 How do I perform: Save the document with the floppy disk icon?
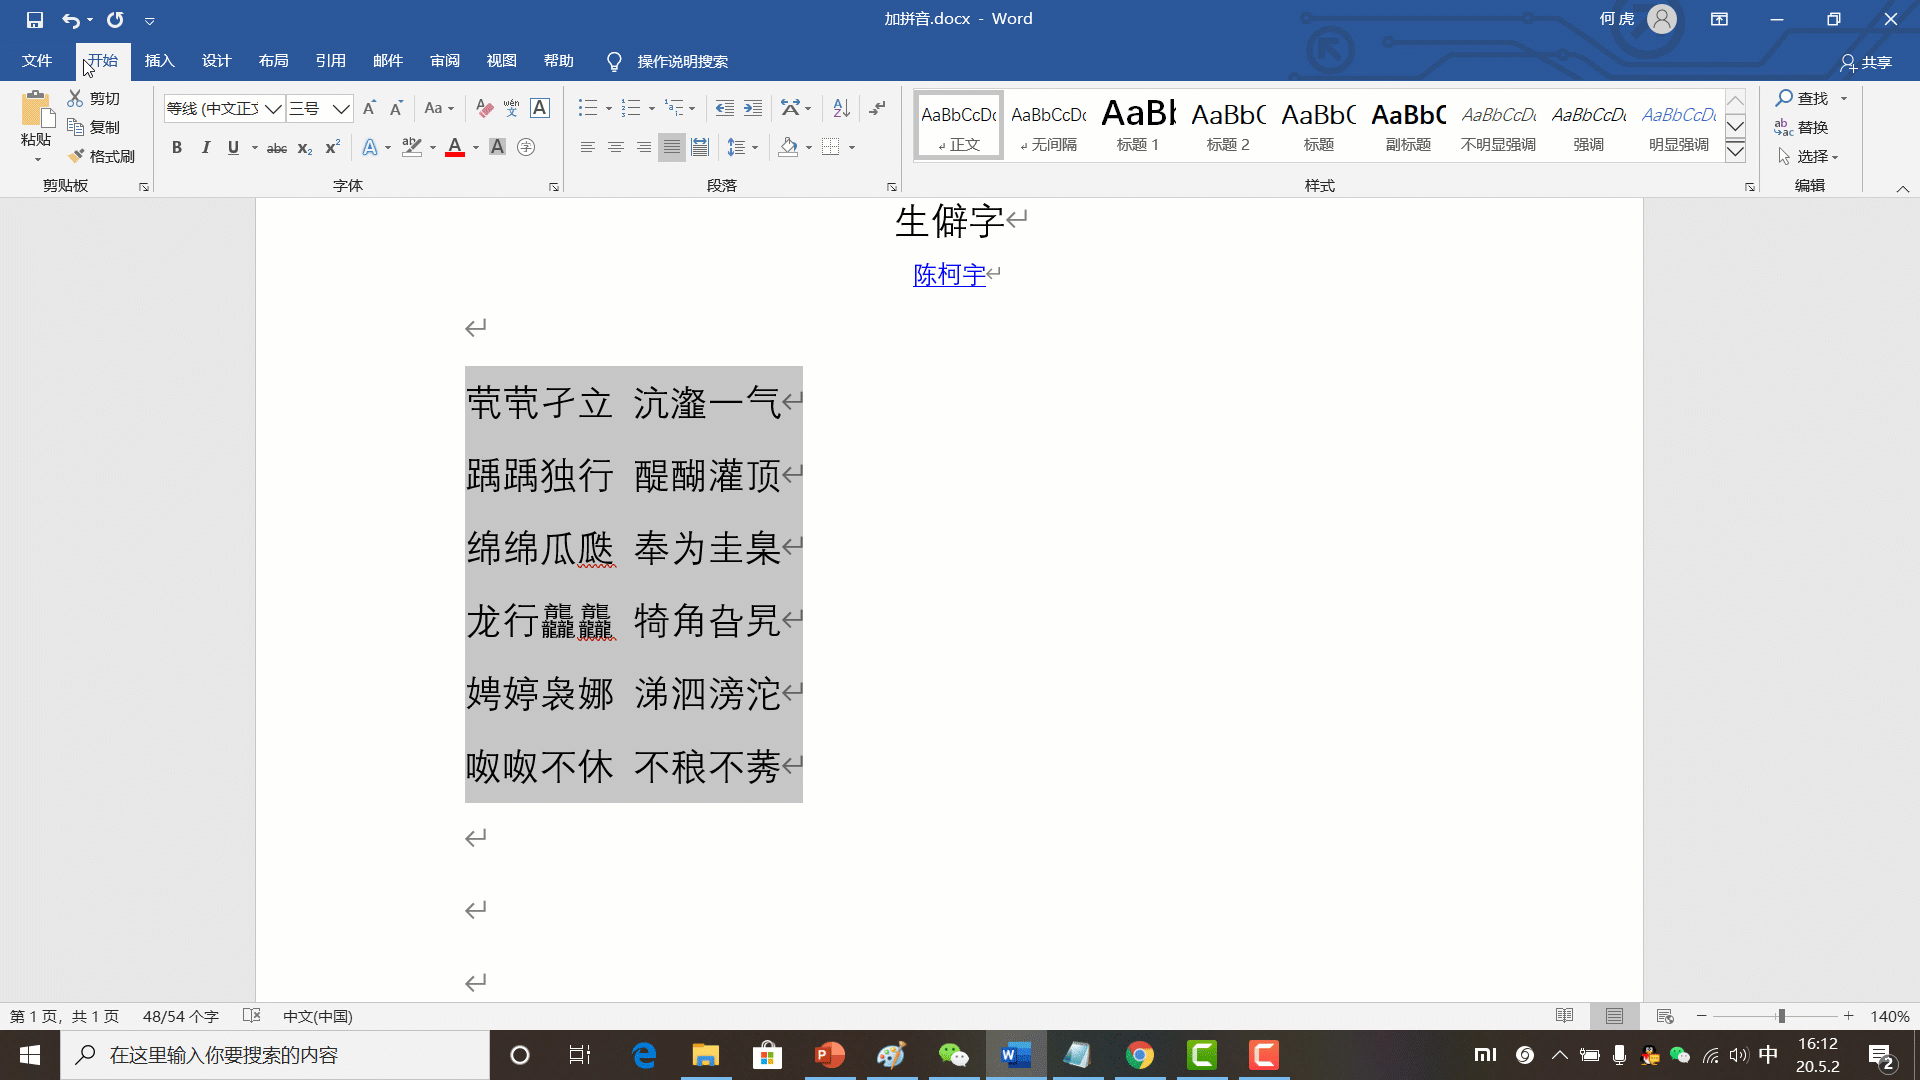pyautogui.click(x=35, y=19)
